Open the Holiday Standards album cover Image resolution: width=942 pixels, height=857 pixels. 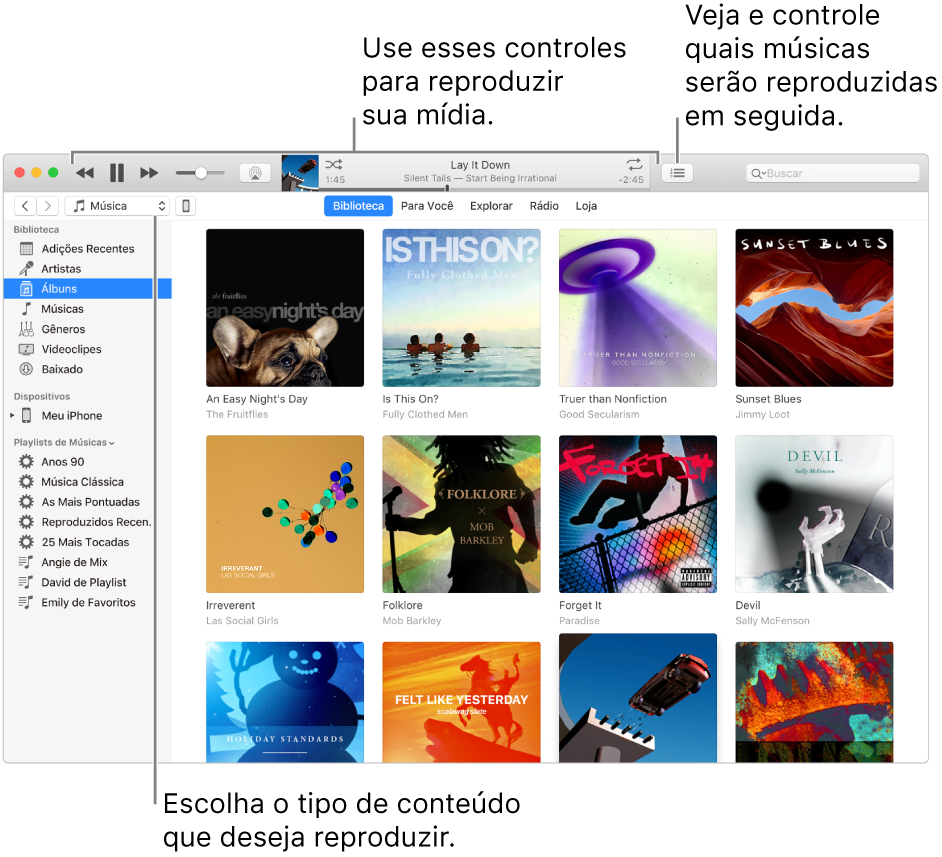pos(285,702)
